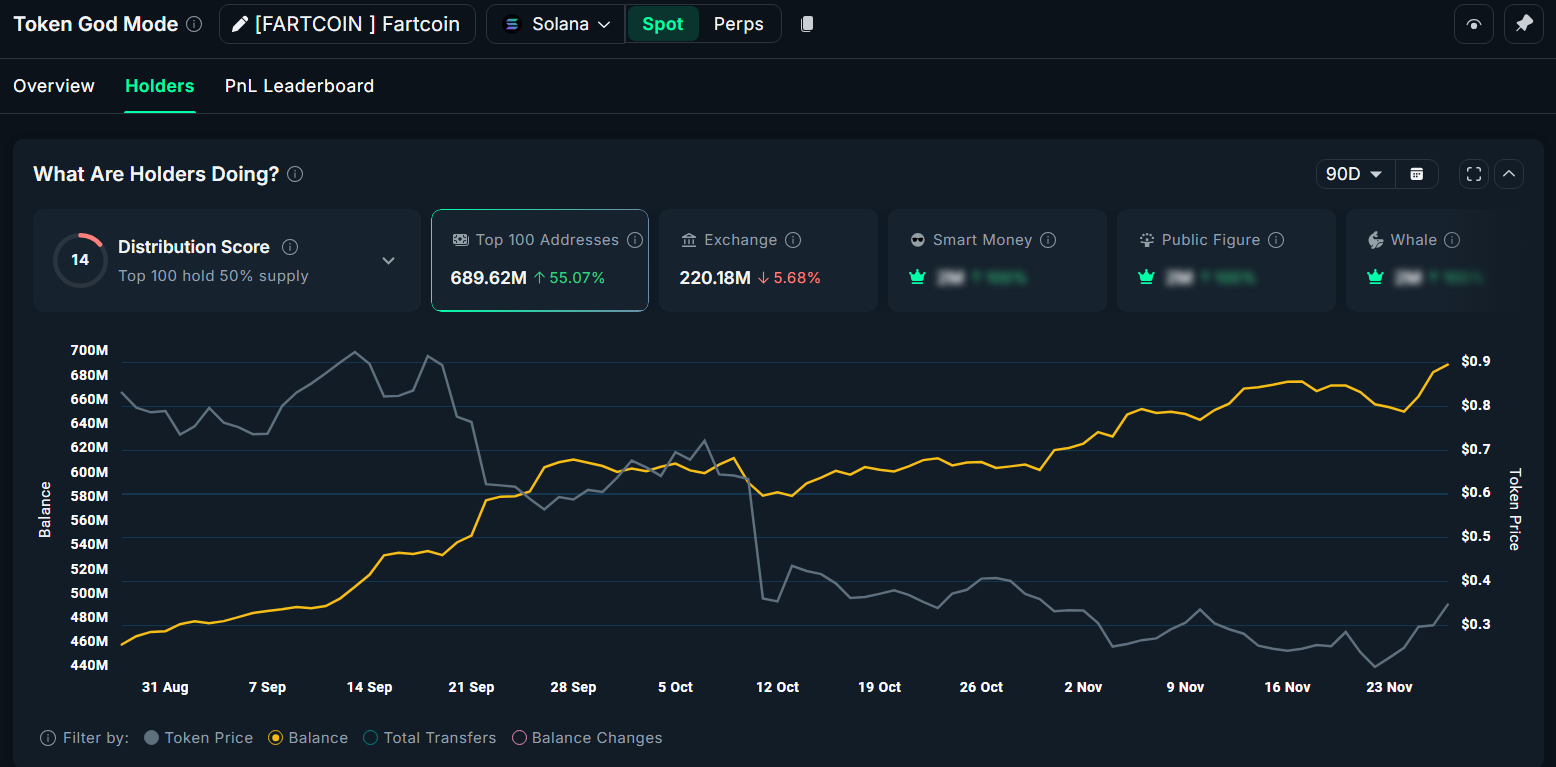The height and width of the screenshot is (767, 1556).
Task: Click the Distribution Score gauge showing 14
Action: tap(80, 260)
